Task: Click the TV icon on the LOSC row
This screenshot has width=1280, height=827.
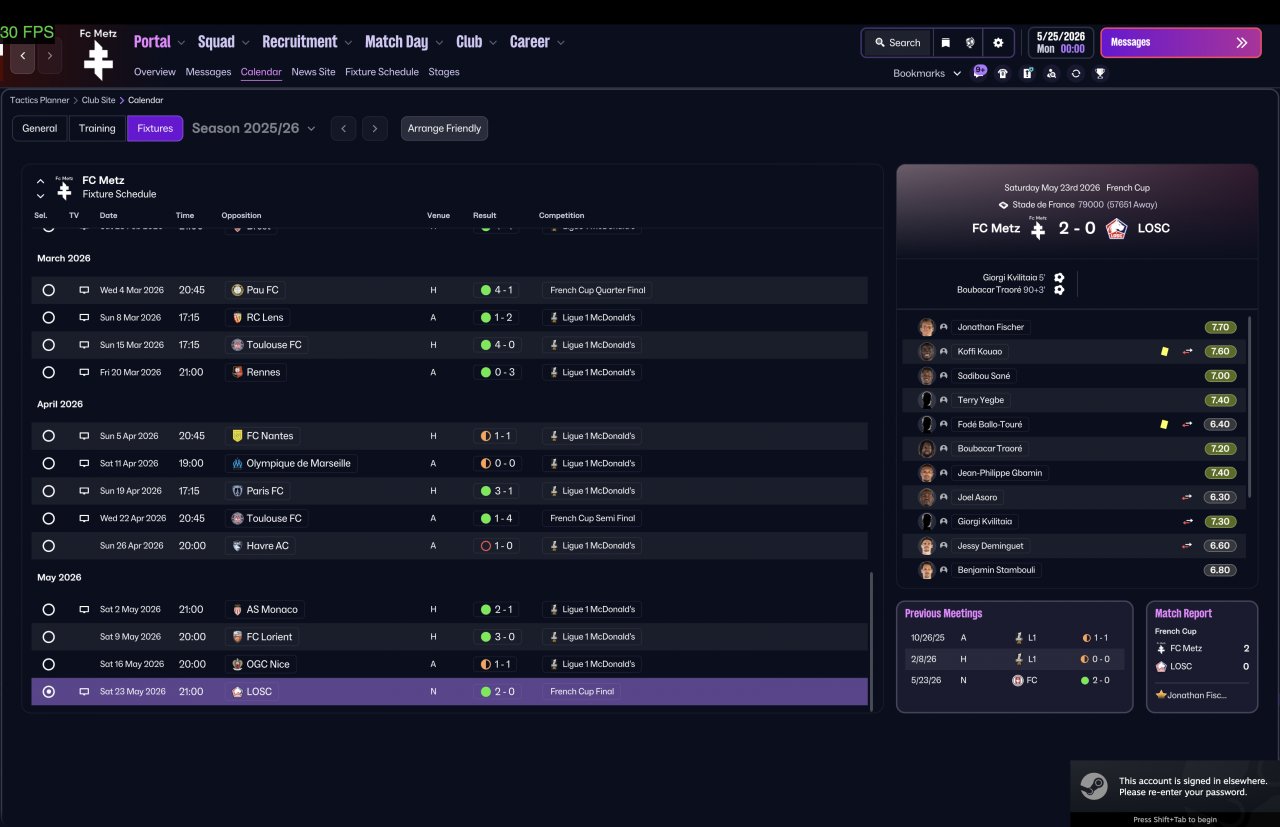Action: tap(84, 692)
